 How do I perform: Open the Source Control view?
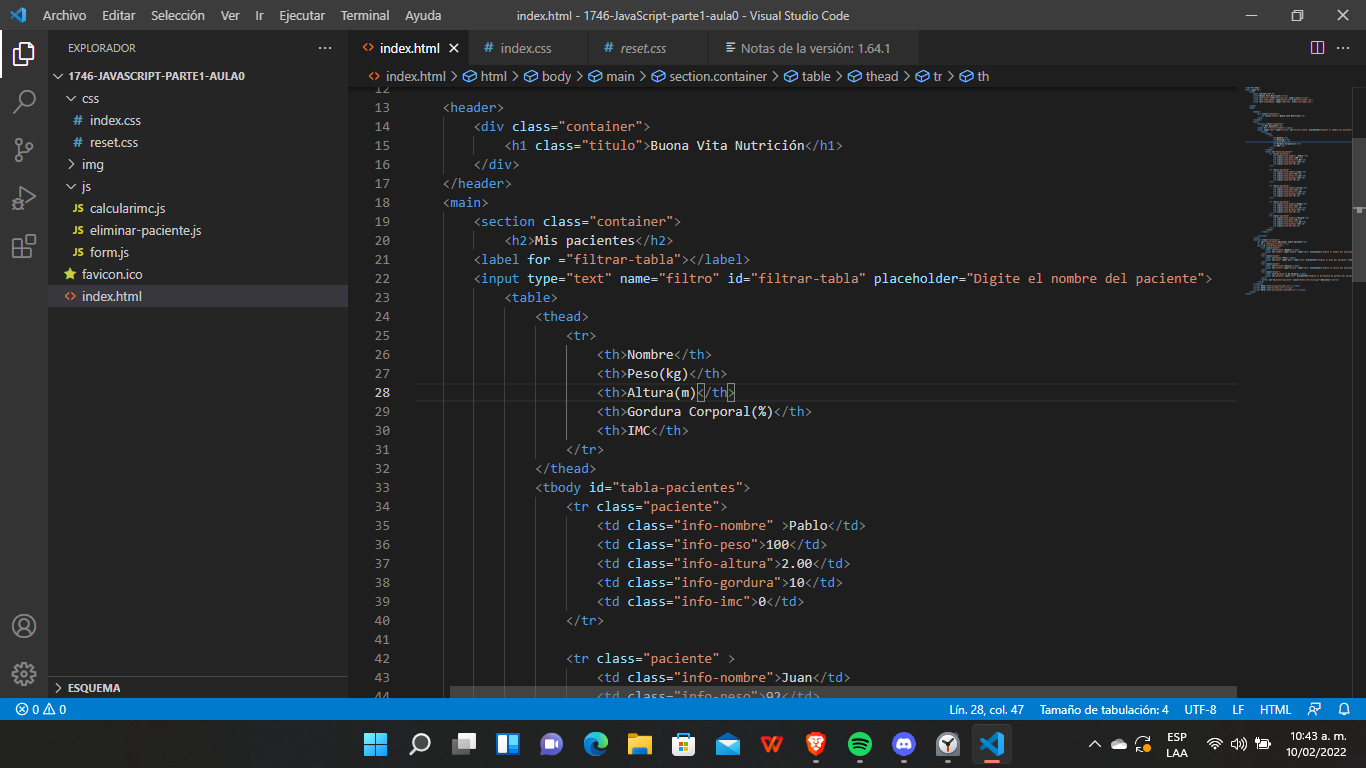pyautogui.click(x=24, y=150)
